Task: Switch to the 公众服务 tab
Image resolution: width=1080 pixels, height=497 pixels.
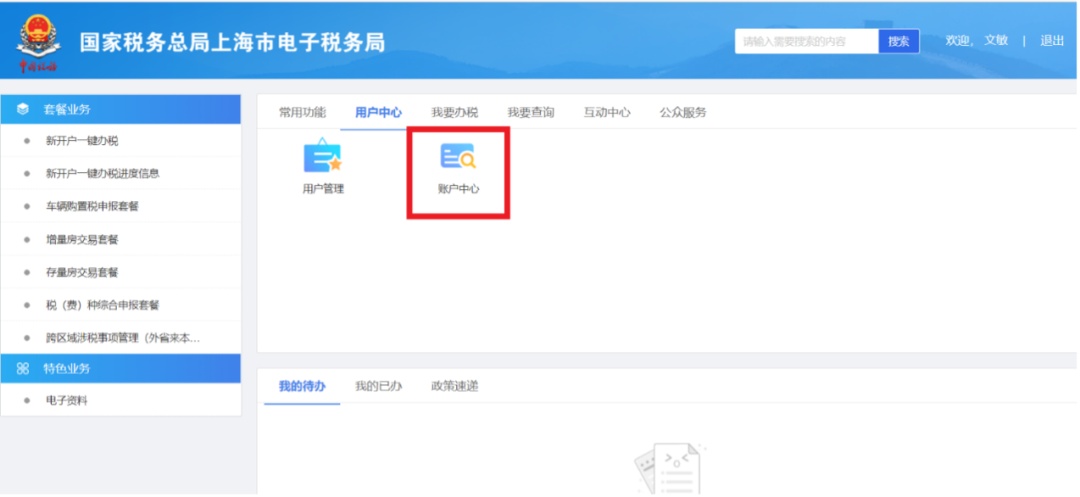Action: tap(683, 113)
